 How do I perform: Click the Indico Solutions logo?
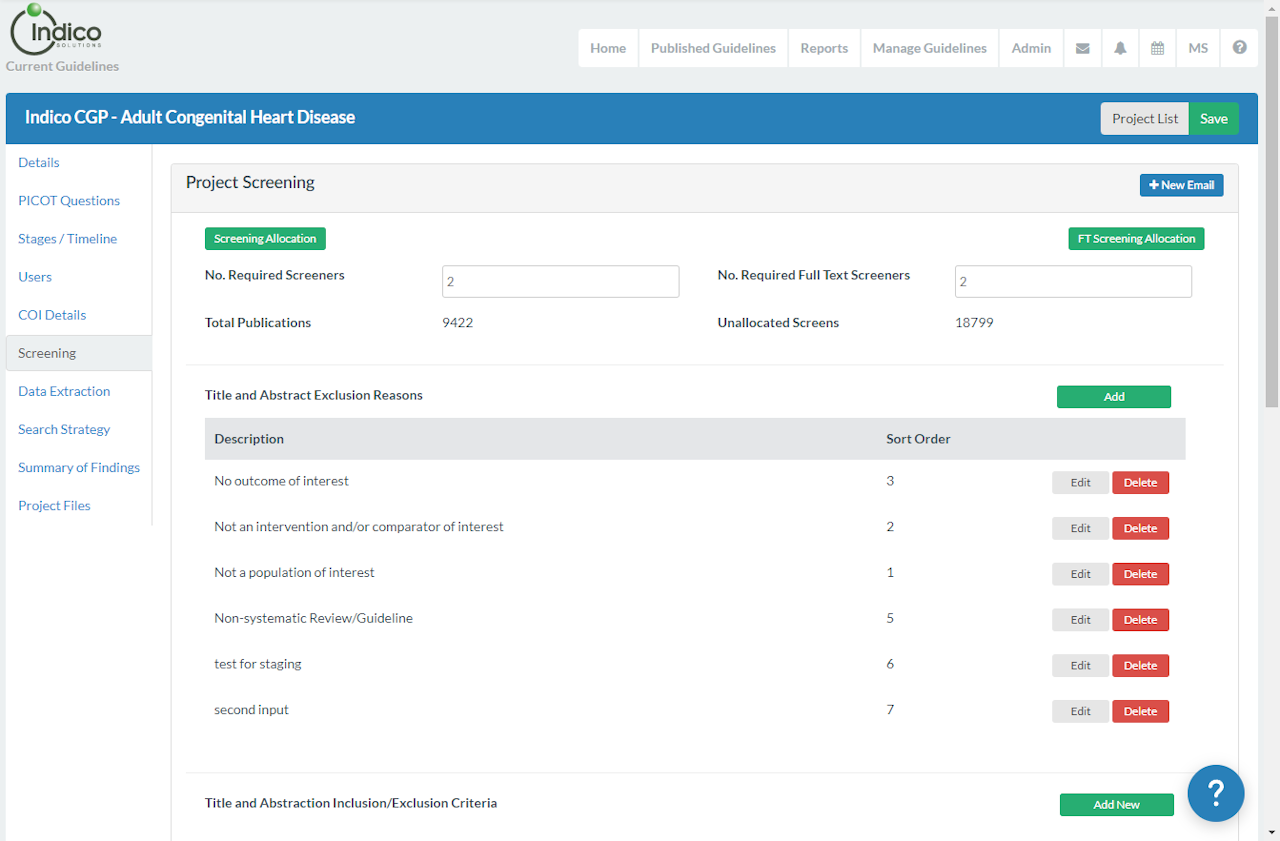click(x=57, y=32)
